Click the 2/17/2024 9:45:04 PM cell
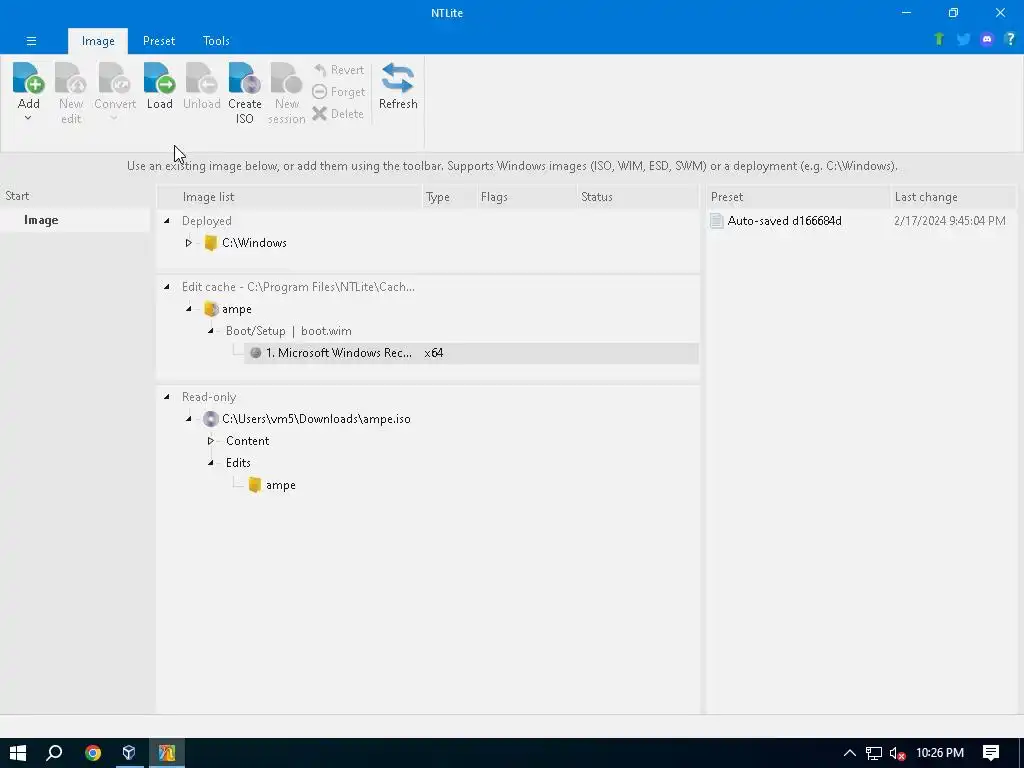The width and height of the screenshot is (1024, 768). click(950, 221)
